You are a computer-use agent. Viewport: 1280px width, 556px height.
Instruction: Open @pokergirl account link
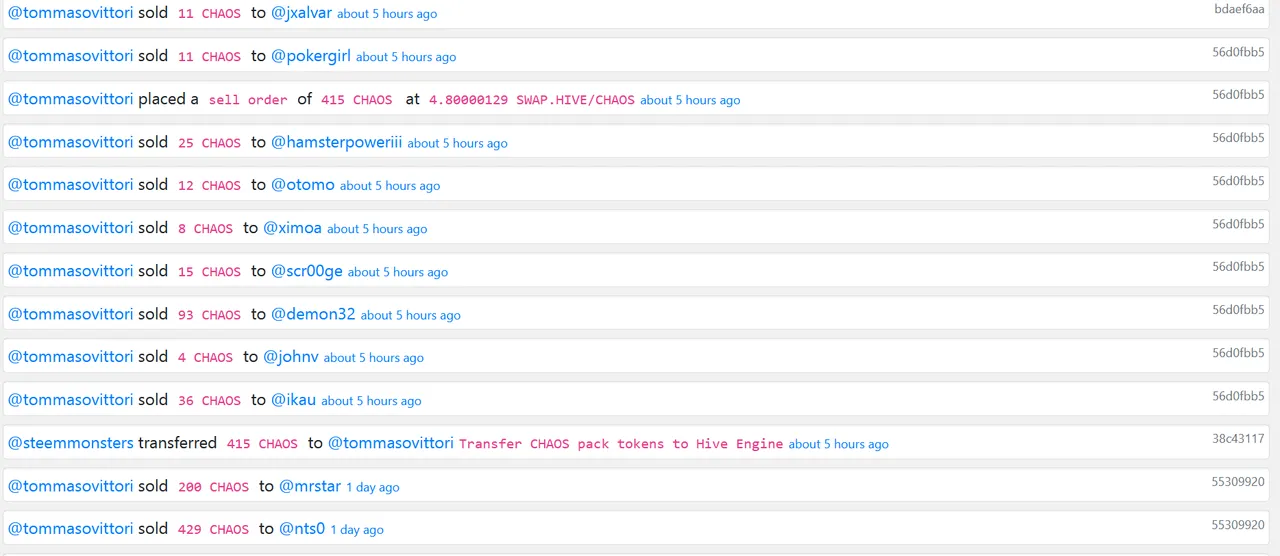coord(311,56)
